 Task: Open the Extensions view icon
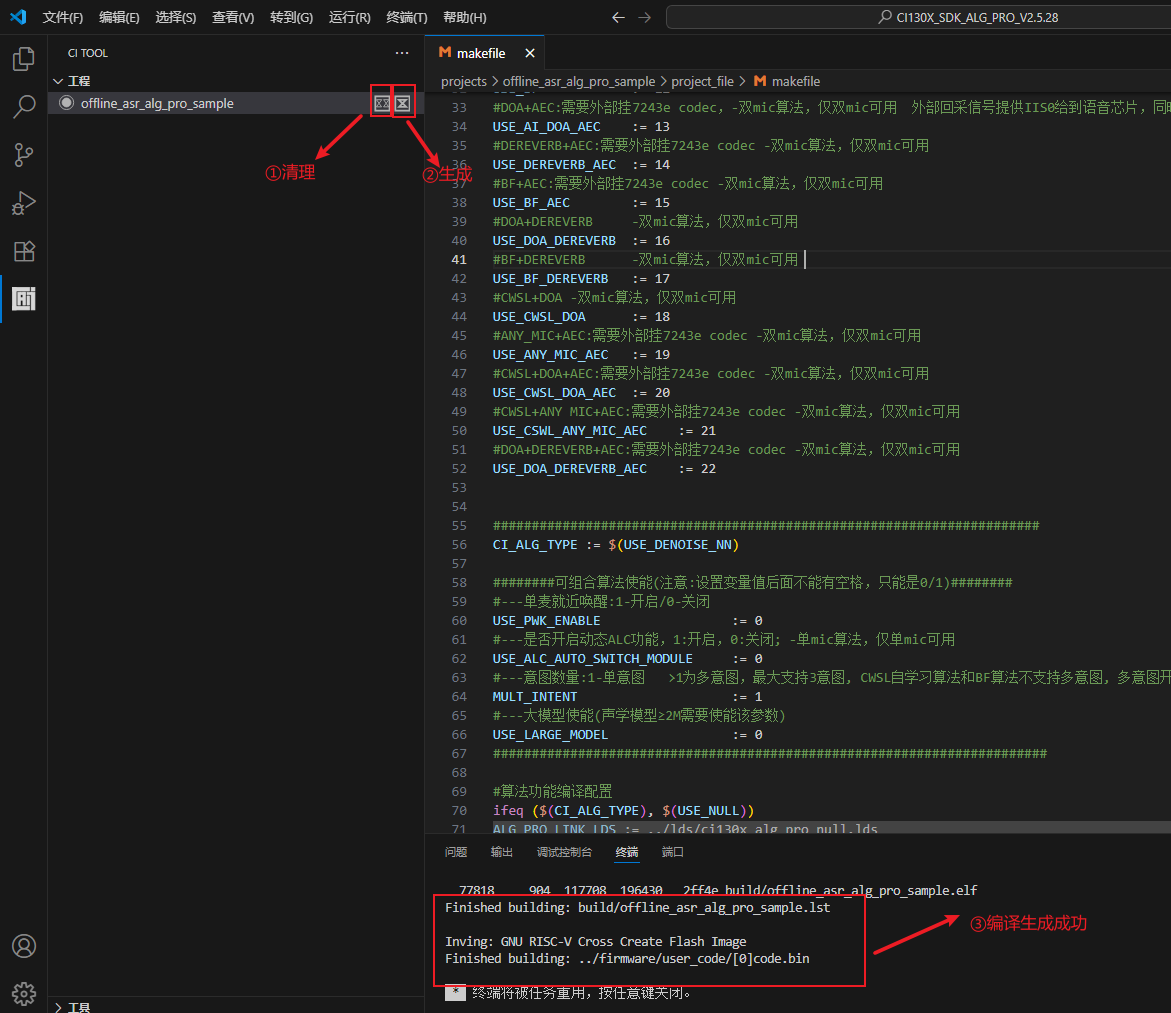click(x=23, y=251)
